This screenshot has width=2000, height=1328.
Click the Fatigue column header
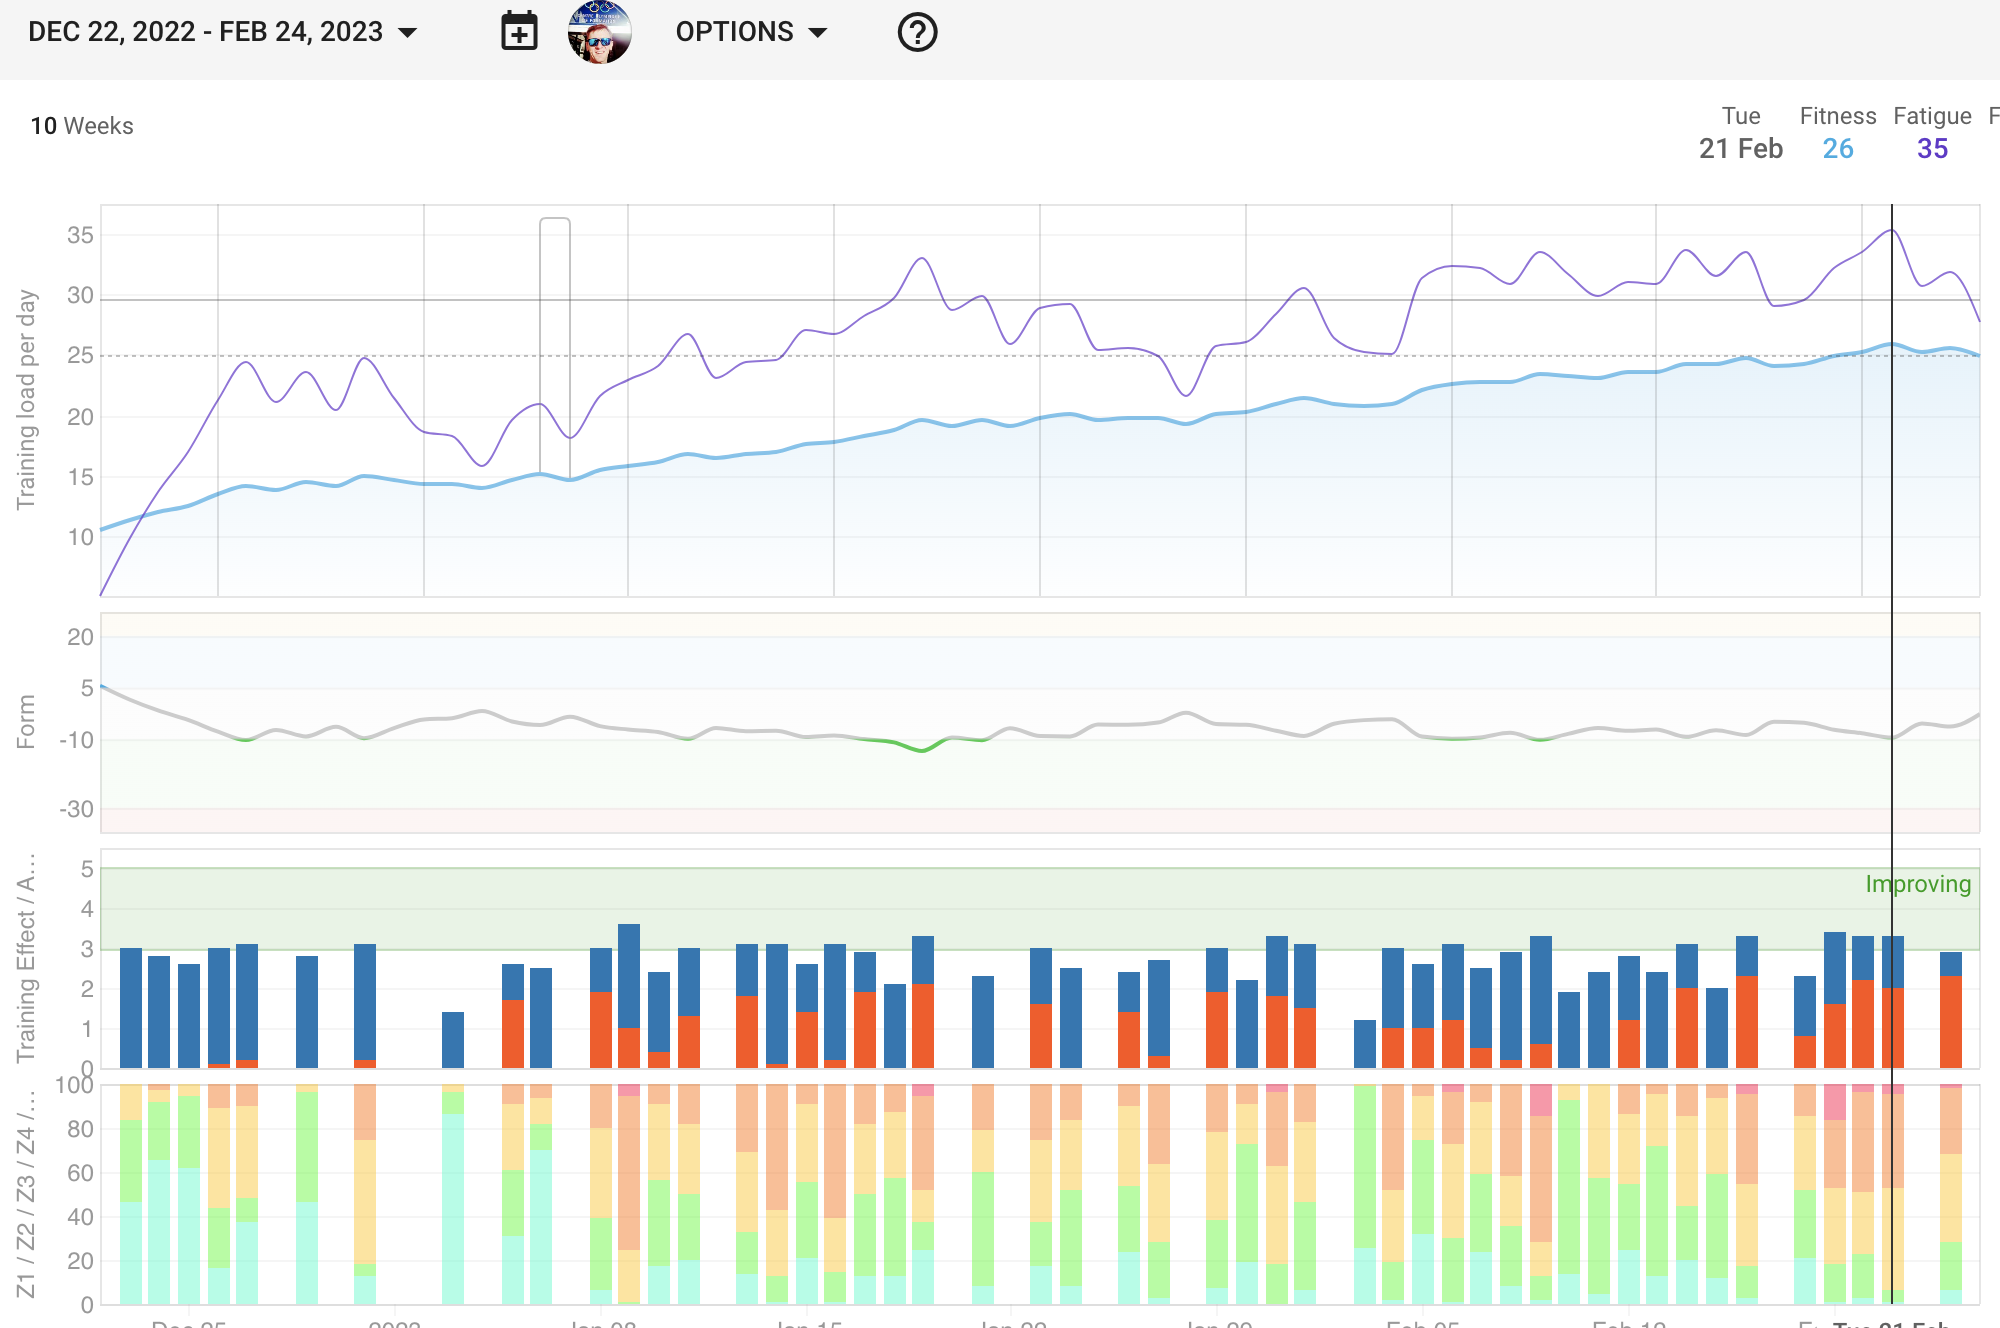[x=1932, y=116]
